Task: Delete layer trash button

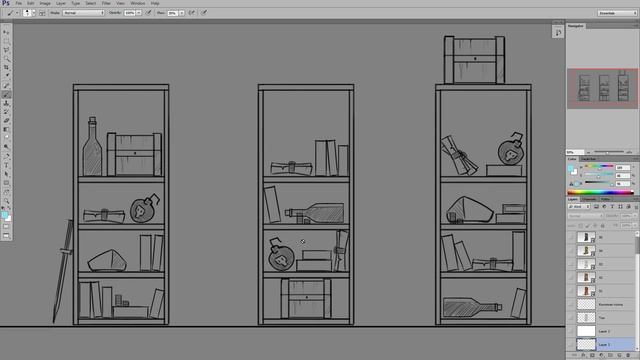Action: [628, 356]
